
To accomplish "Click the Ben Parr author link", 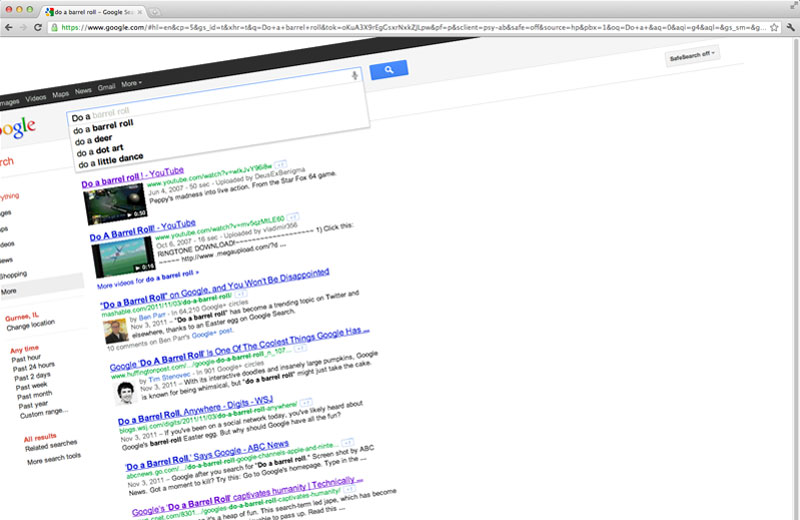I will pos(152,317).
